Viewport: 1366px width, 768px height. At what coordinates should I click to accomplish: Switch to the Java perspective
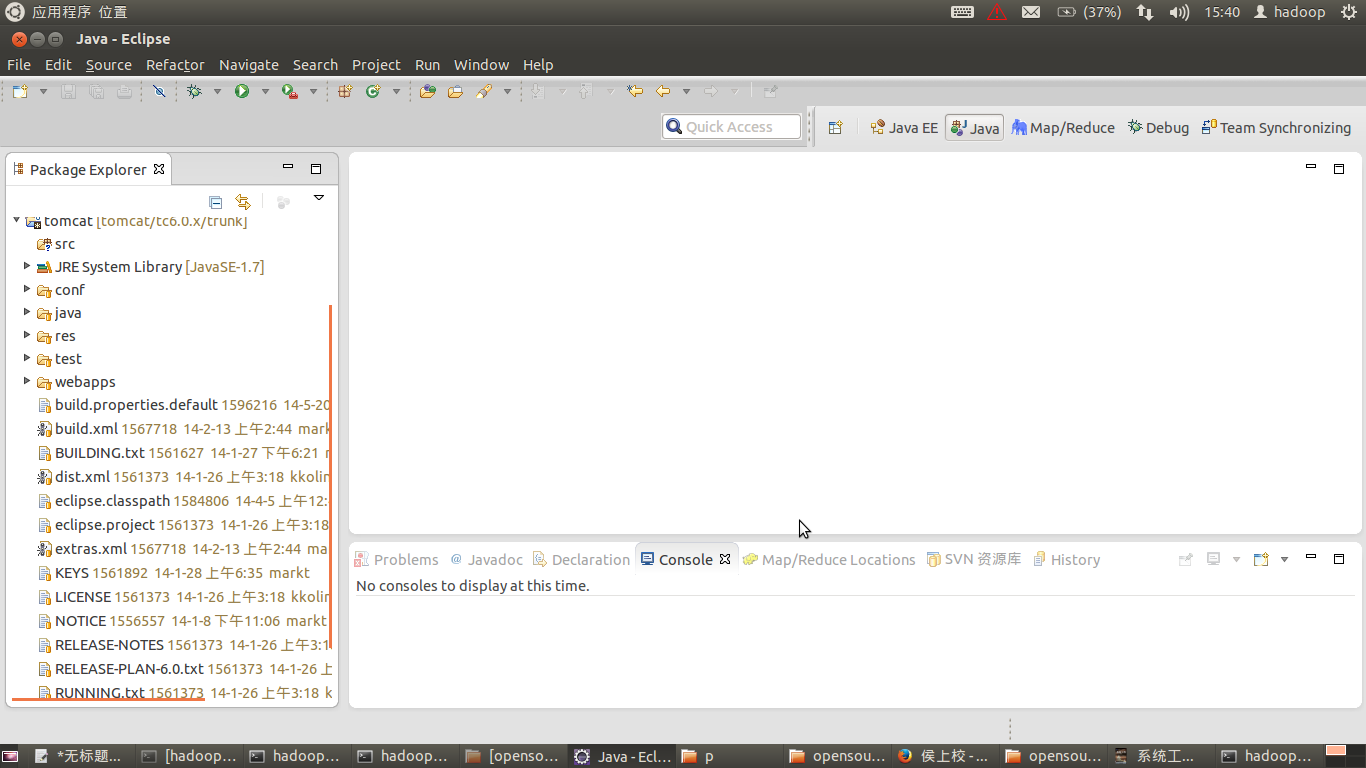tap(975, 128)
